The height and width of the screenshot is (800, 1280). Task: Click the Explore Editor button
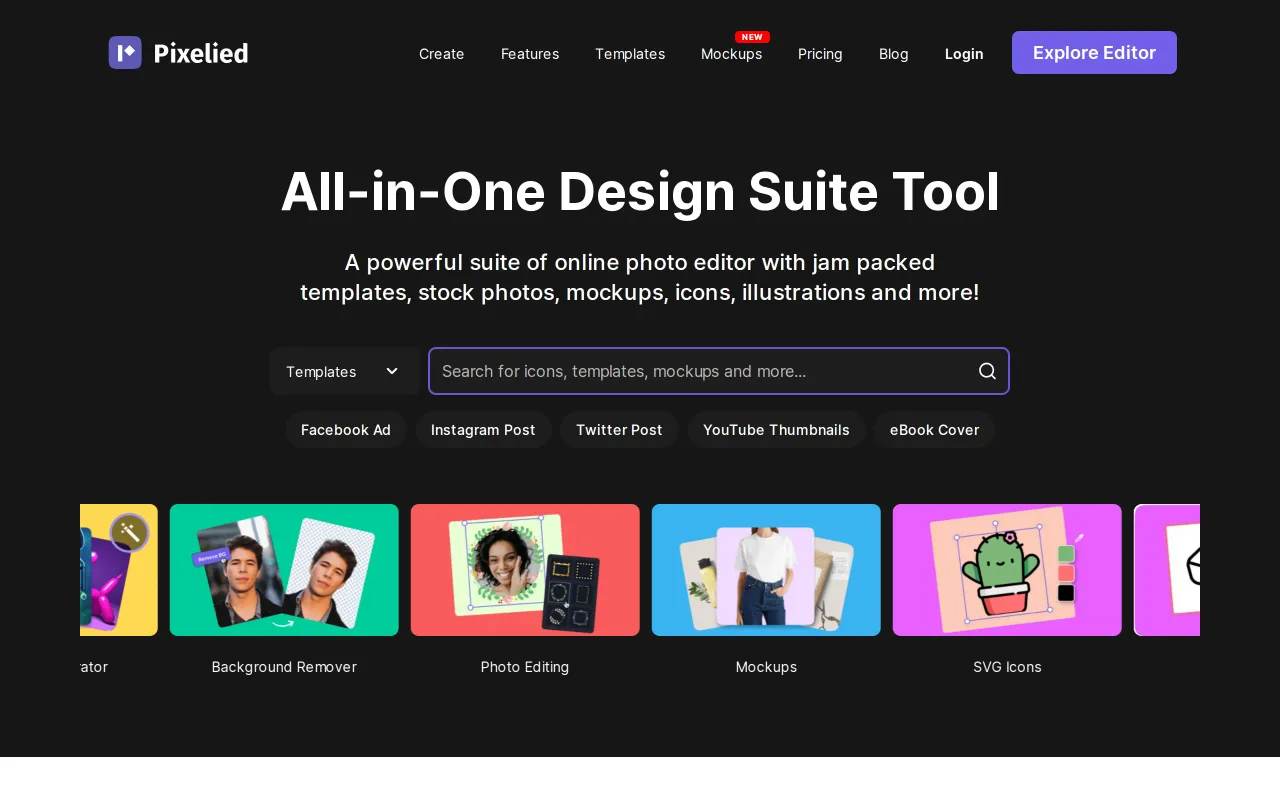1094,53
